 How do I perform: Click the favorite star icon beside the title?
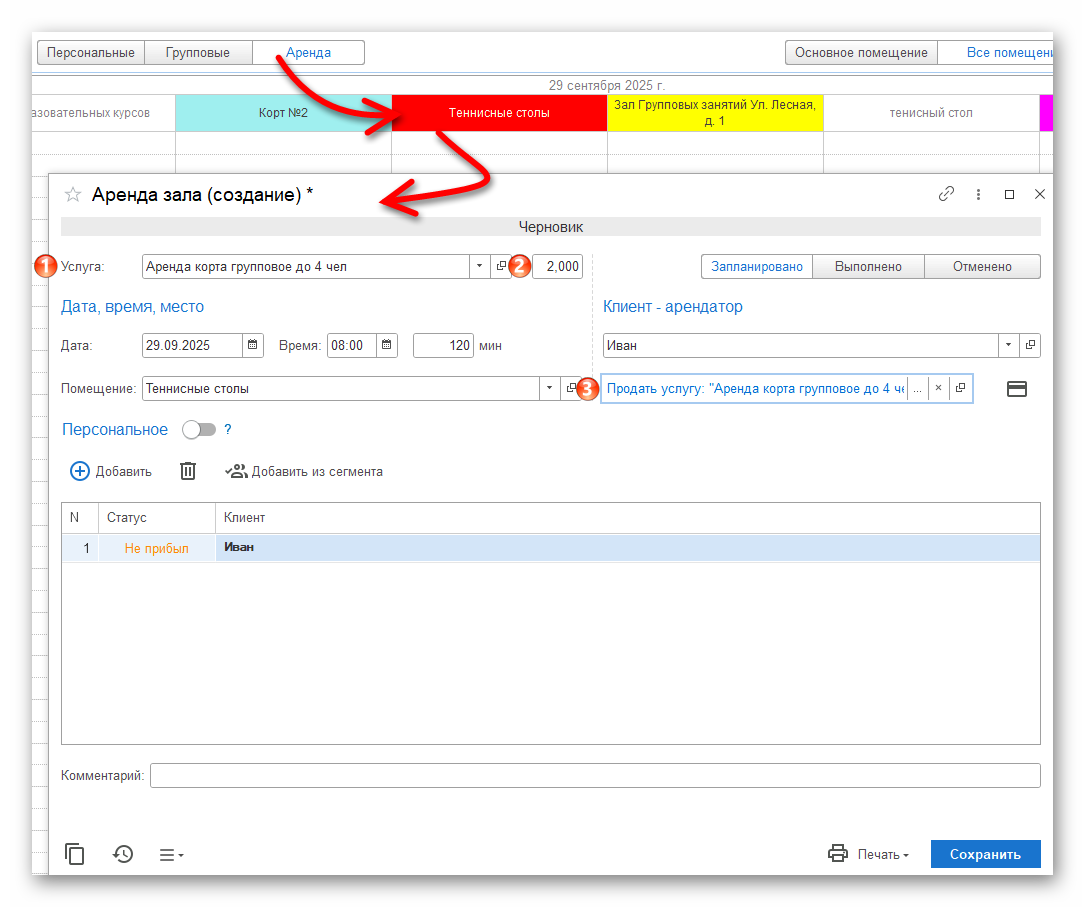pos(73,195)
